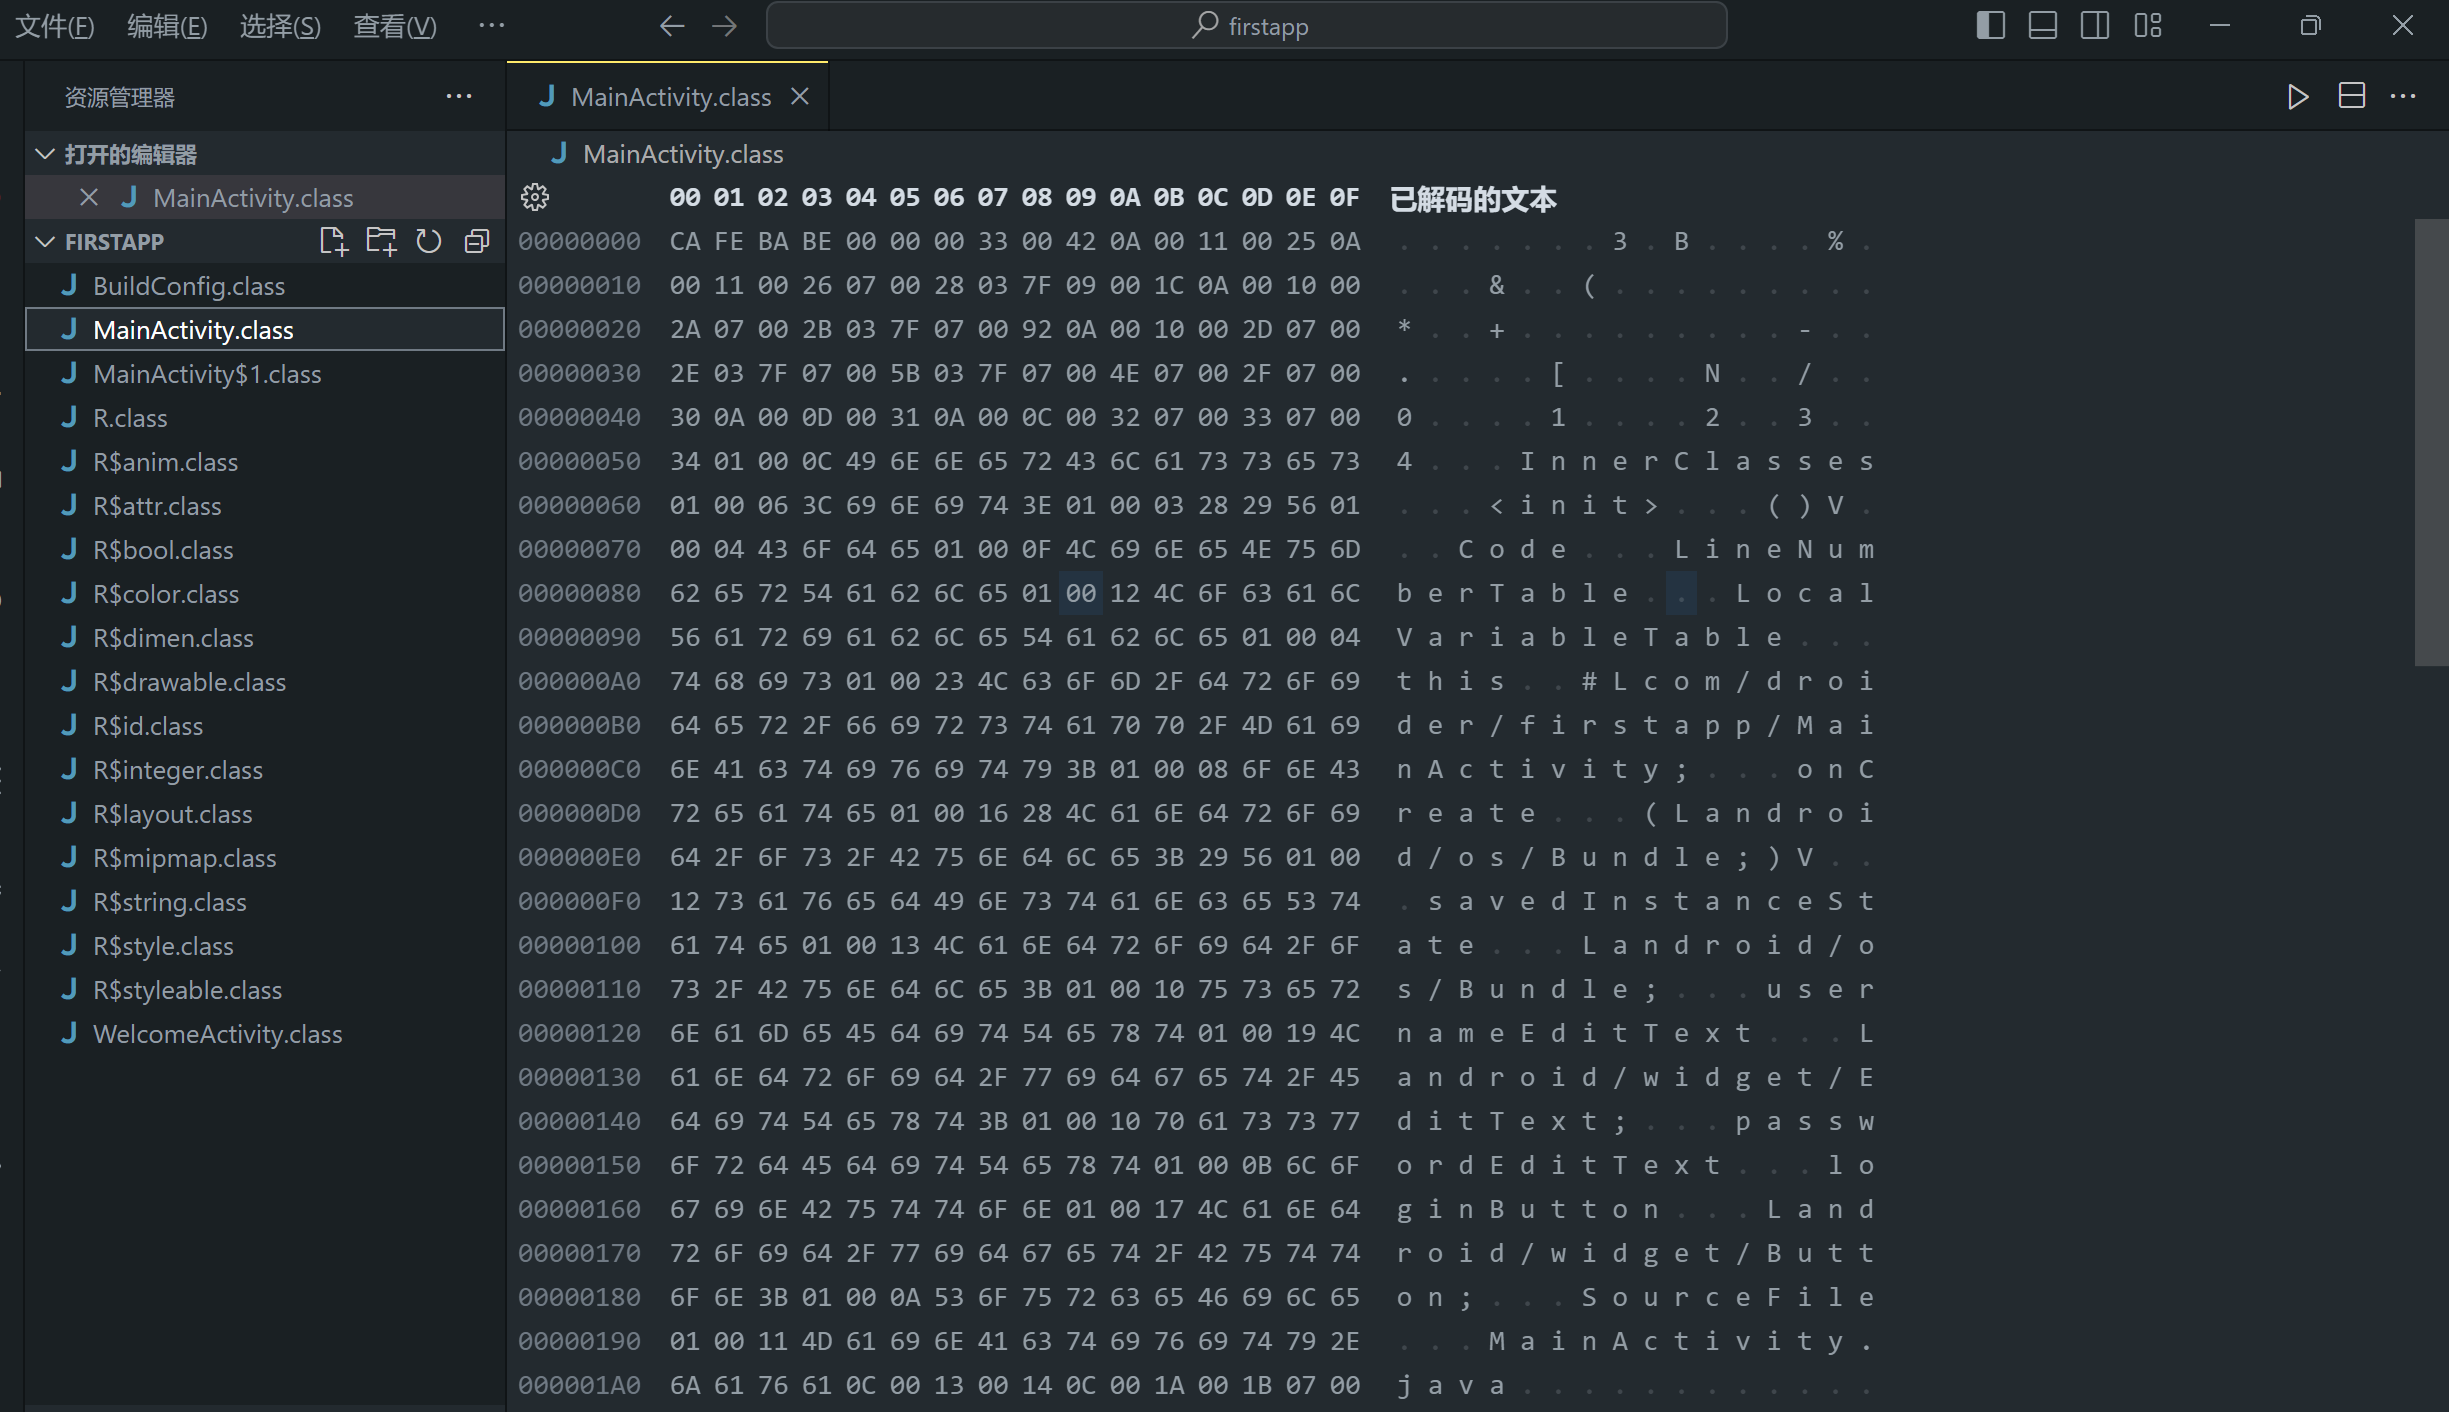Toggle the bottom panel visibility
The image size is (2449, 1412).
[x=2043, y=25]
